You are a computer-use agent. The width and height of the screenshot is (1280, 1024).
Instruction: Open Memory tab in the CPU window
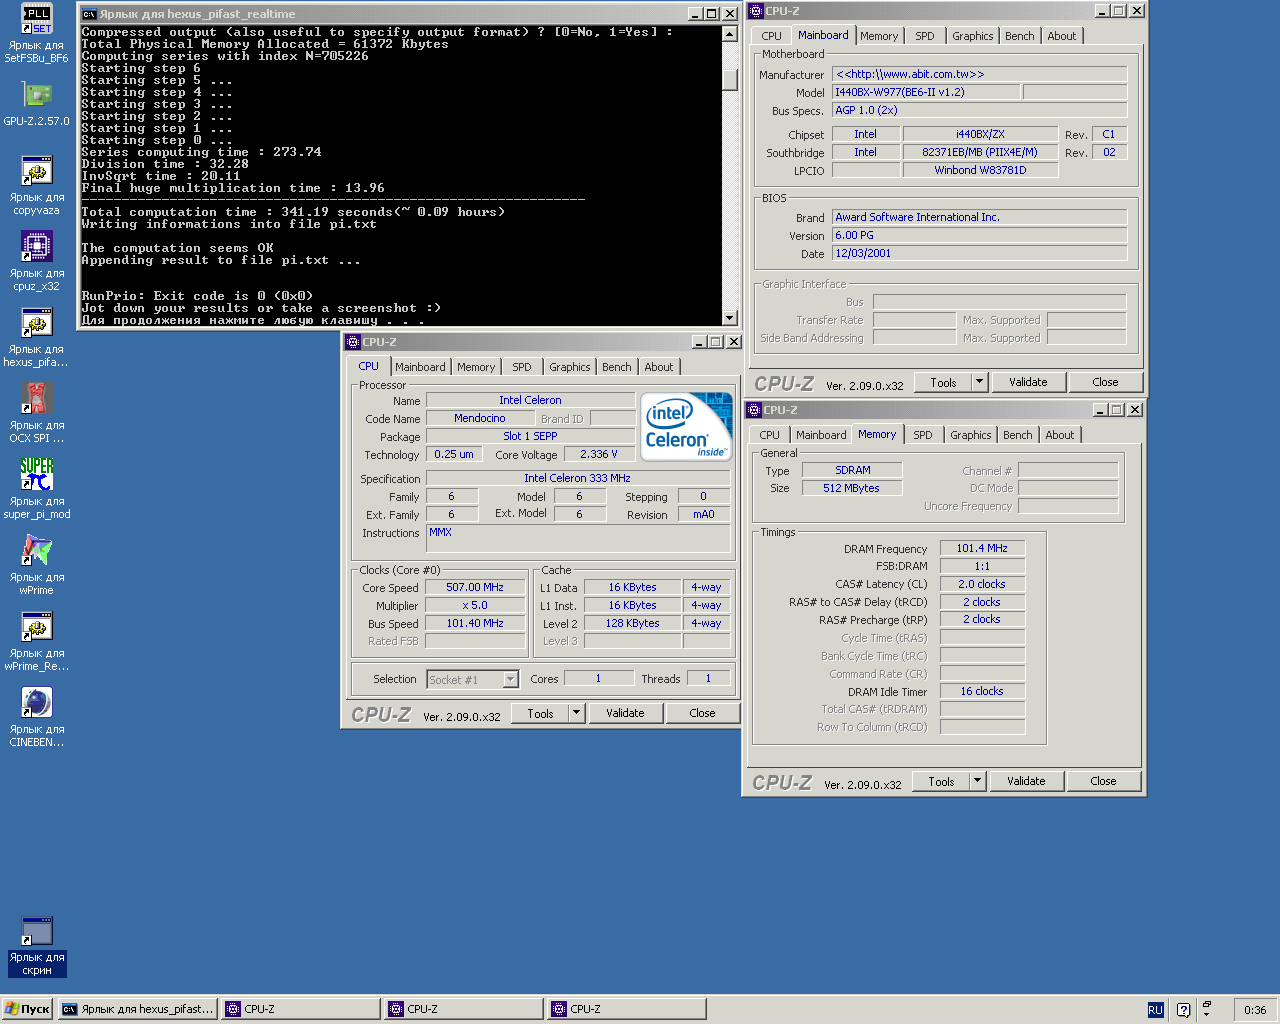[476, 367]
